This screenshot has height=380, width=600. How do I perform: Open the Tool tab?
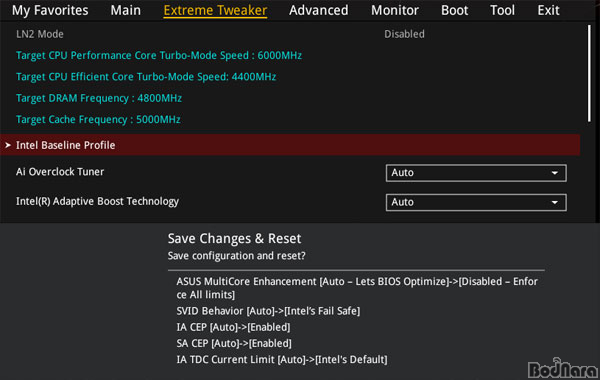(502, 10)
